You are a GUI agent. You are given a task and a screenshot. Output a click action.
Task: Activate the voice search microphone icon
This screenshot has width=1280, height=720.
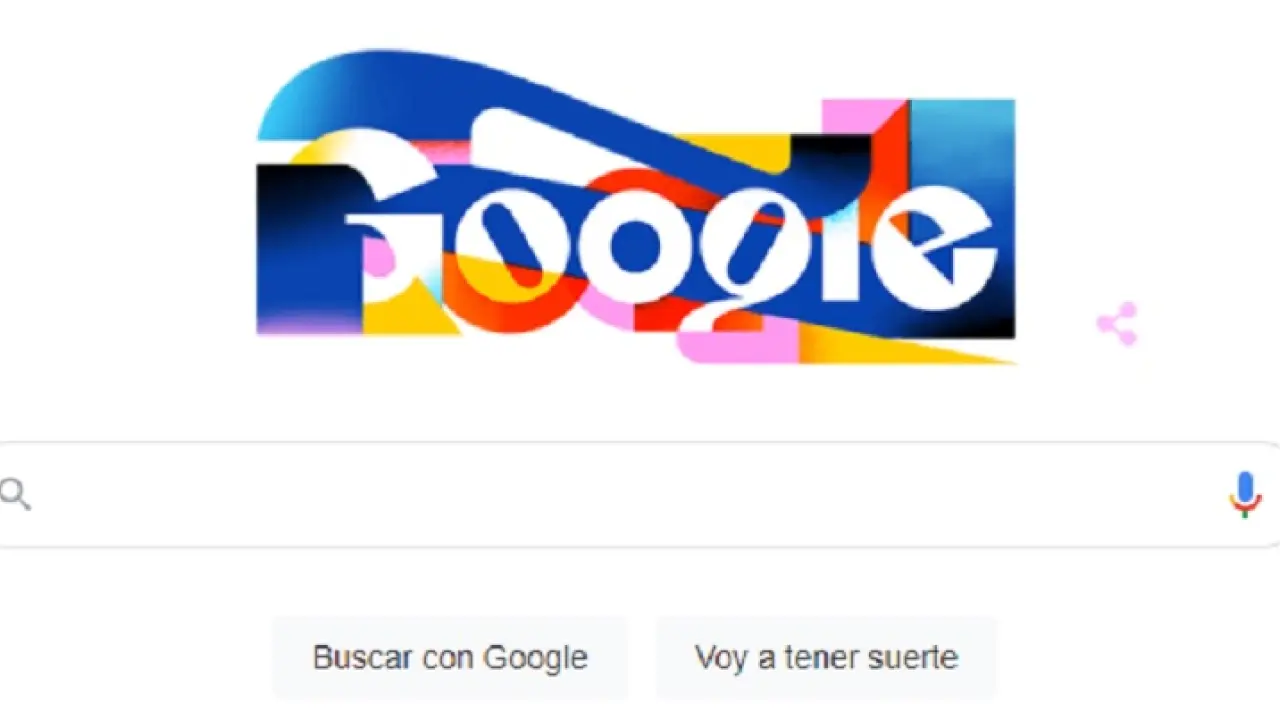[1245, 494]
